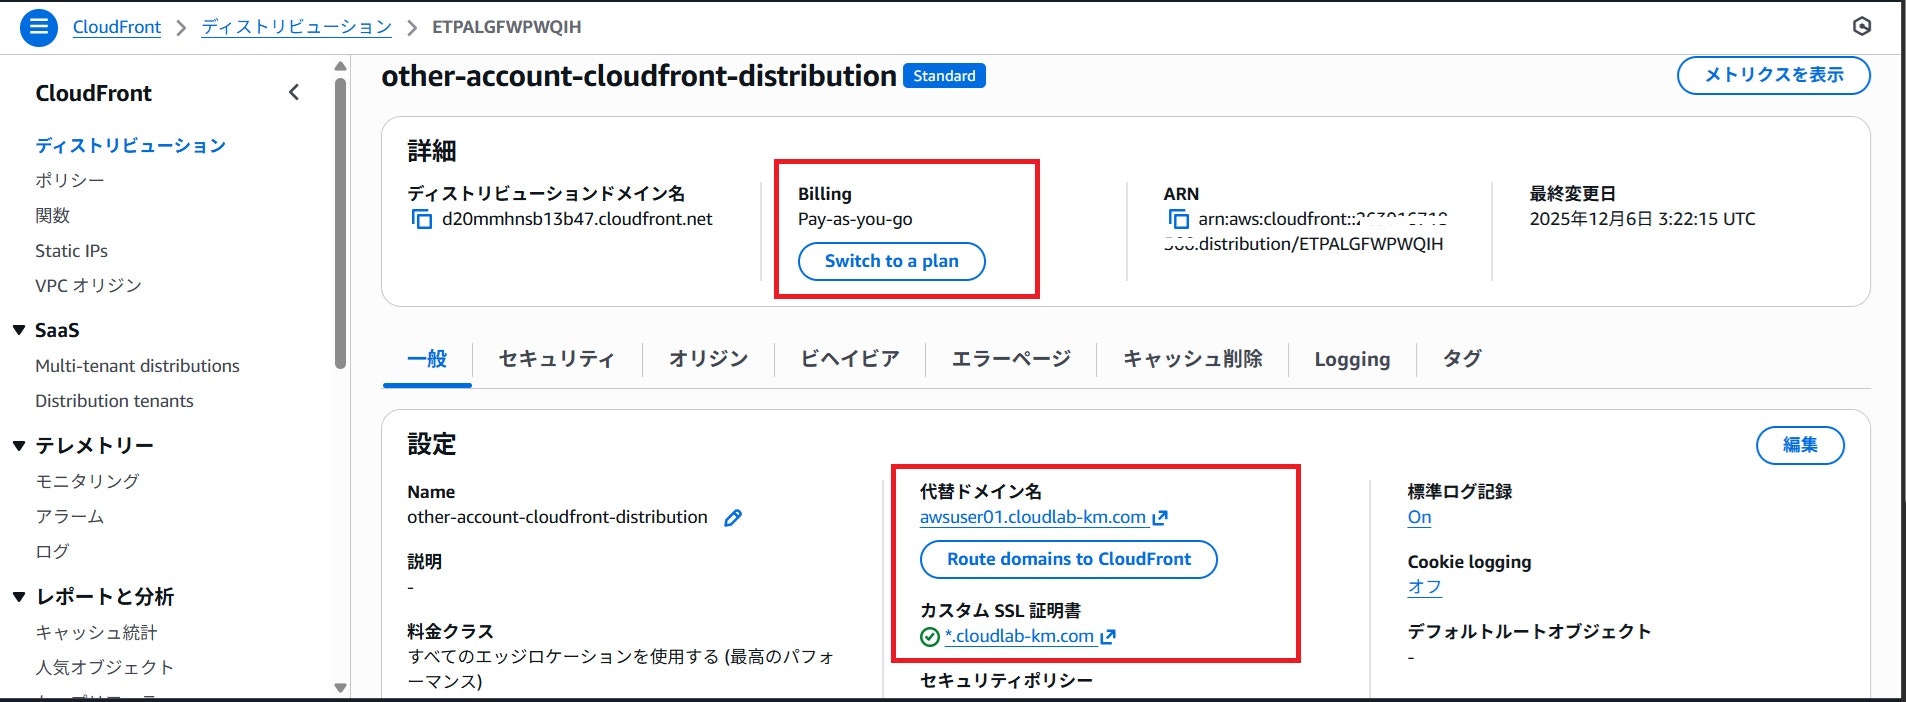The image size is (1906, 702).
Task: Edit Name with pencil icon
Action: [x=733, y=518]
